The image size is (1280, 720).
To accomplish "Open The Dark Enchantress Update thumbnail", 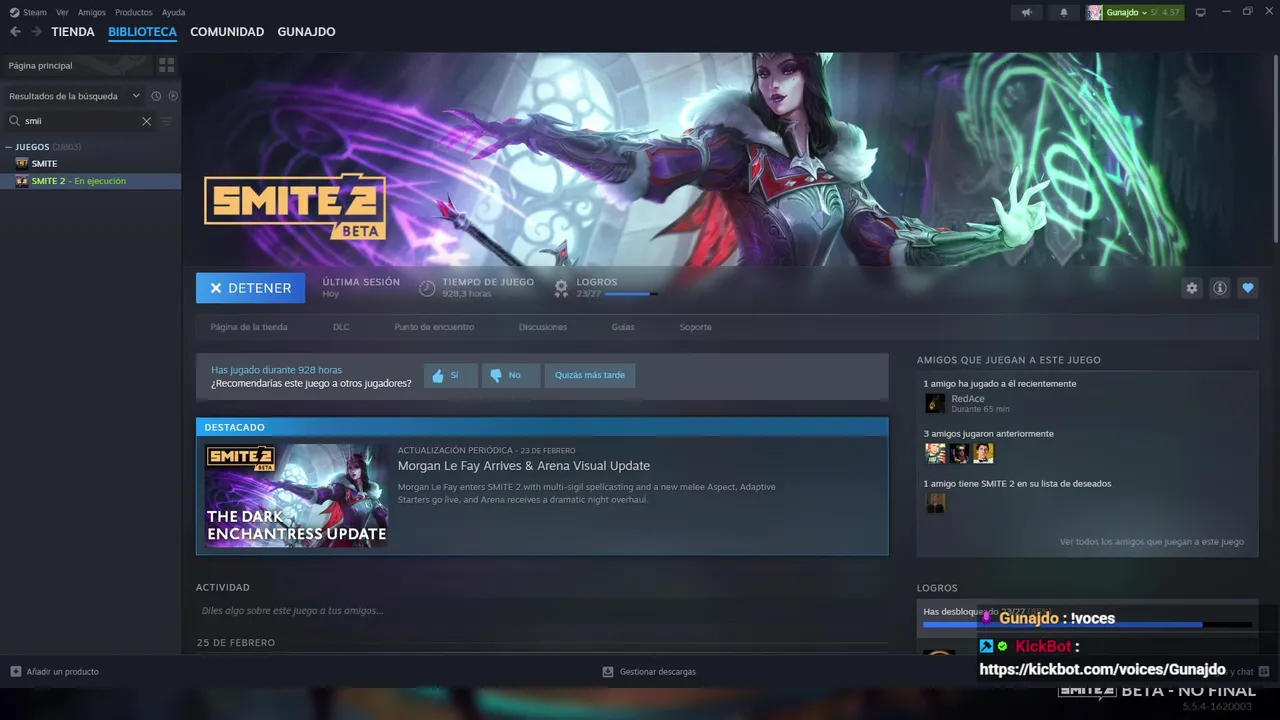I will [x=297, y=496].
